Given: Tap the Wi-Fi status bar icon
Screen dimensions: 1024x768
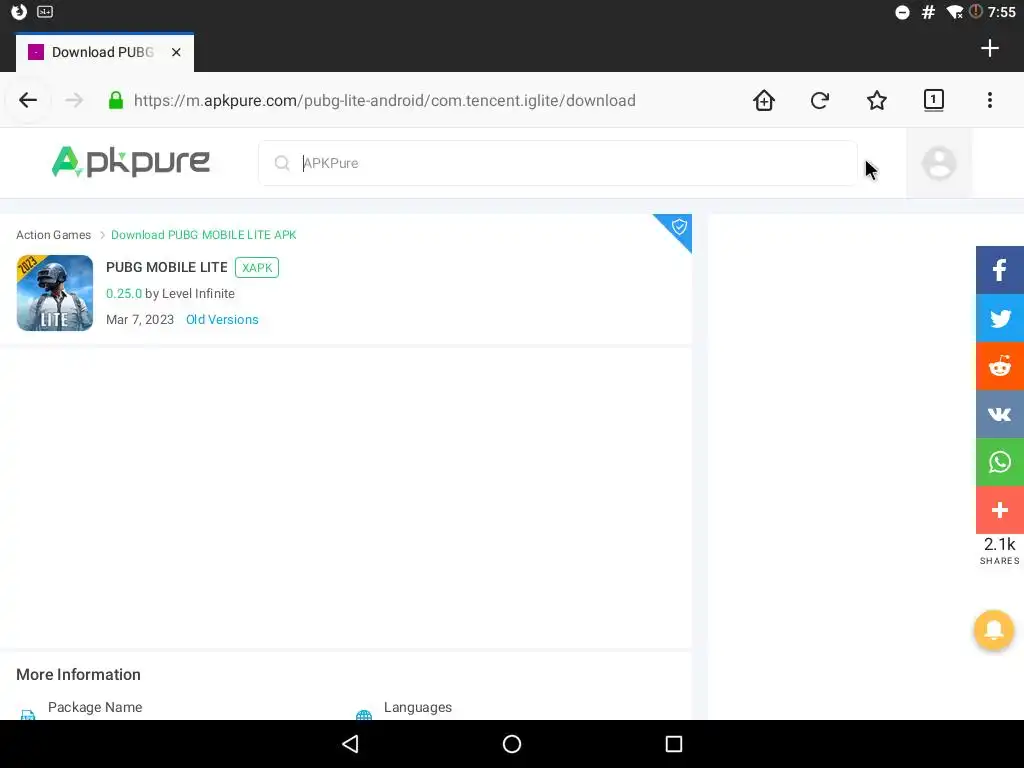Looking at the screenshot, I should point(955,12).
